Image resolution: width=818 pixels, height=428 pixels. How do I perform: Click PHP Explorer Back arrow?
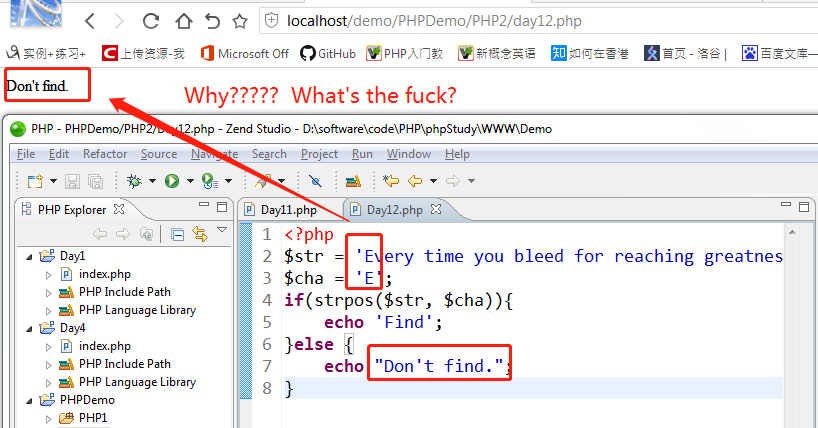click(100, 234)
